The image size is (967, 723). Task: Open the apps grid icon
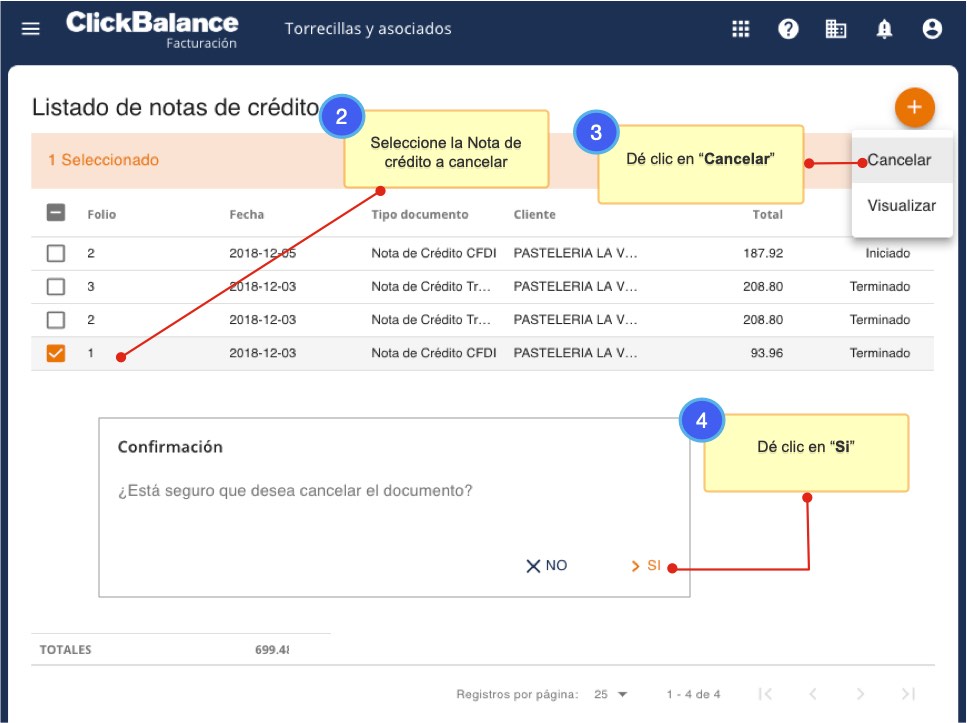coord(741,29)
